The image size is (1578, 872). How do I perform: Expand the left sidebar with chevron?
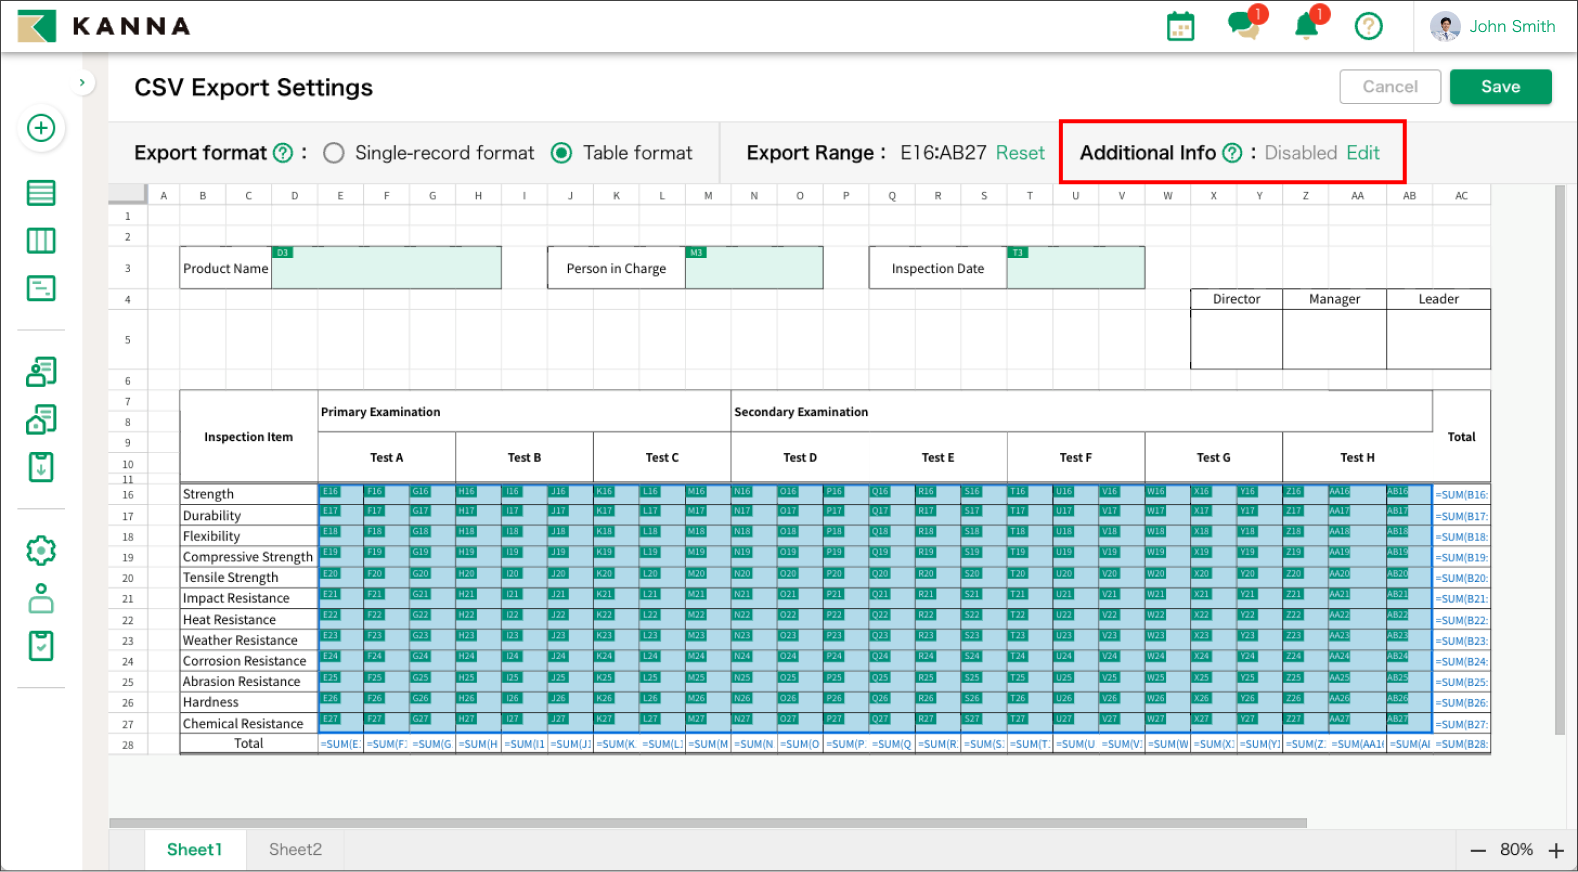(x=82, y=83)
